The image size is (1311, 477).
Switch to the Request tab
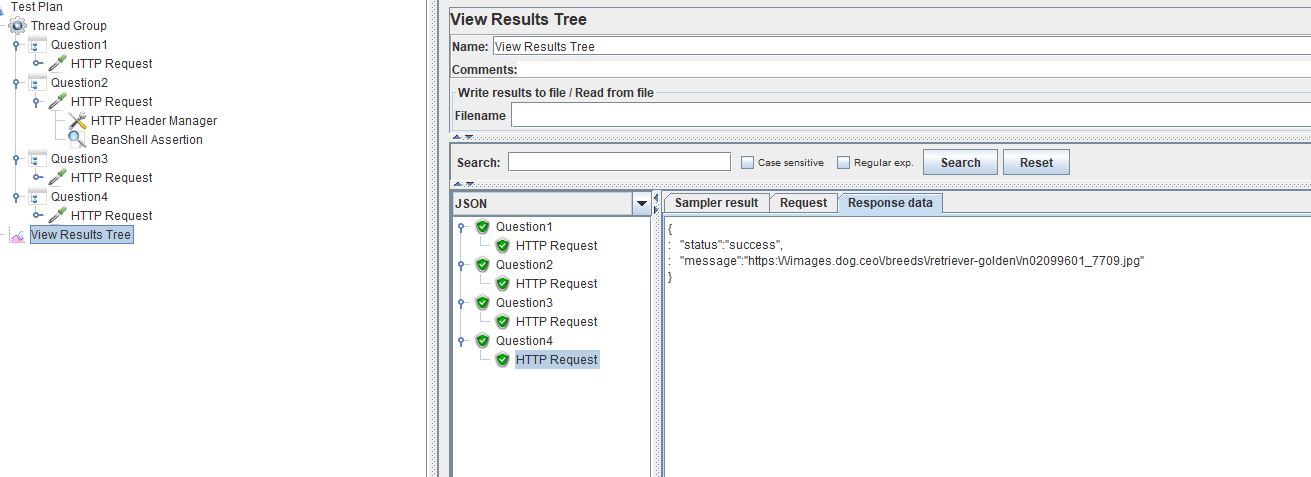point(803,203)
